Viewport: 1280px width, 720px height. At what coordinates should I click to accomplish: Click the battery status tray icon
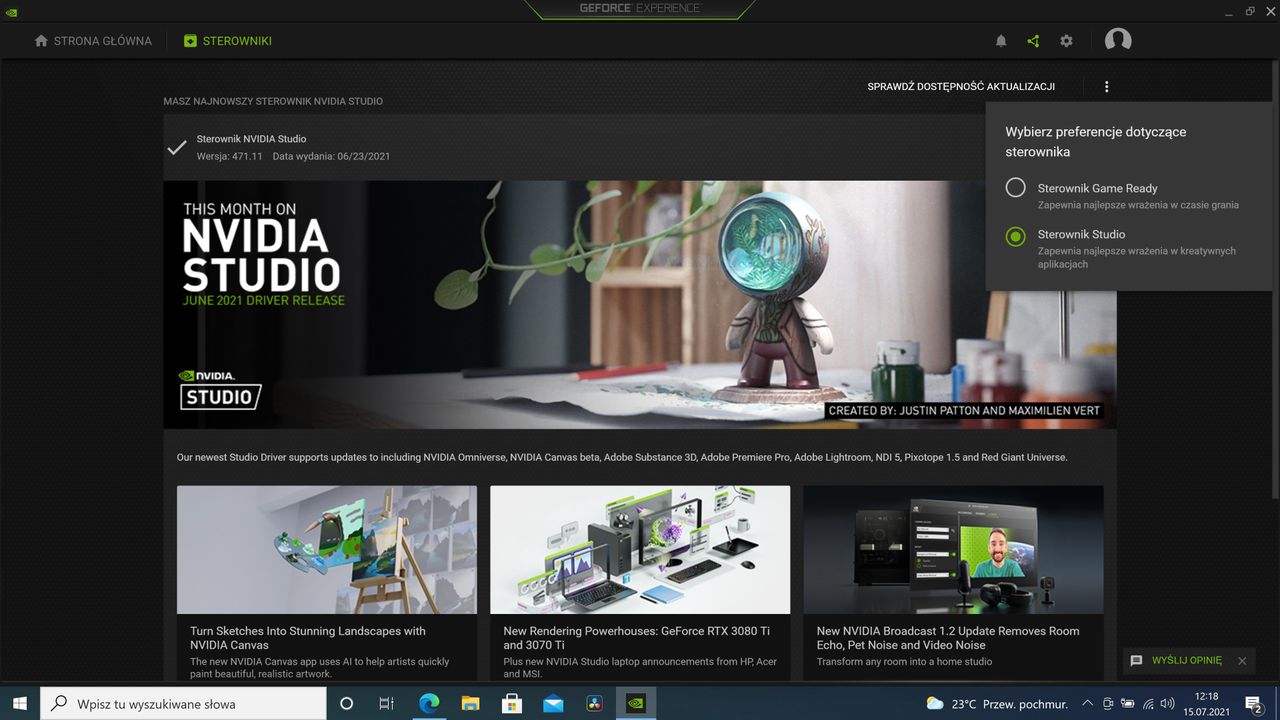point(1128,704)
